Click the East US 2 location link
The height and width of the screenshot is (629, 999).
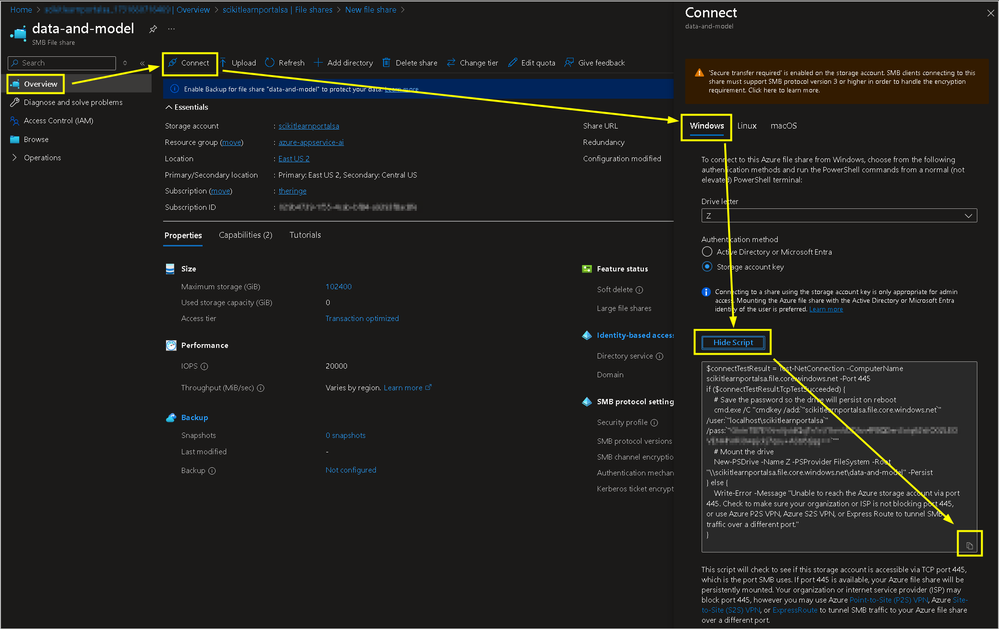point(294,159)
